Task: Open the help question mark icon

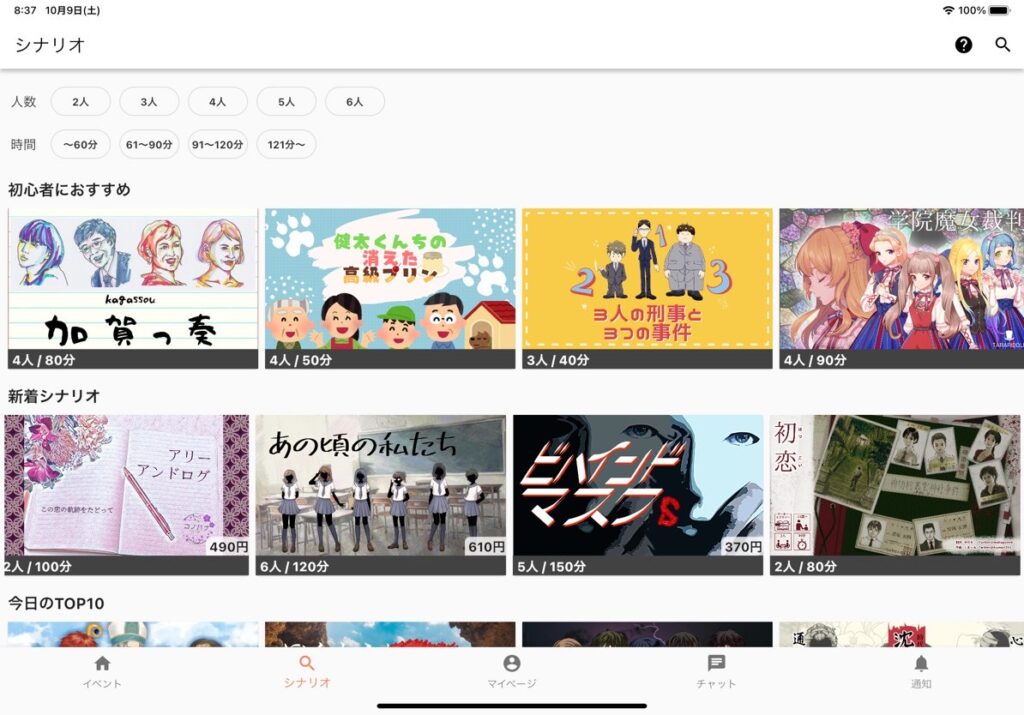Action: 963,45
